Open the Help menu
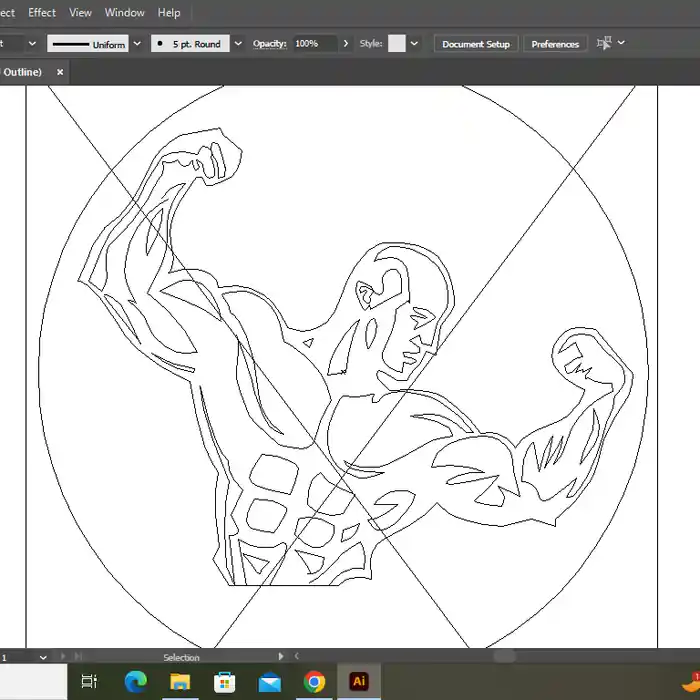 (169, 12)
